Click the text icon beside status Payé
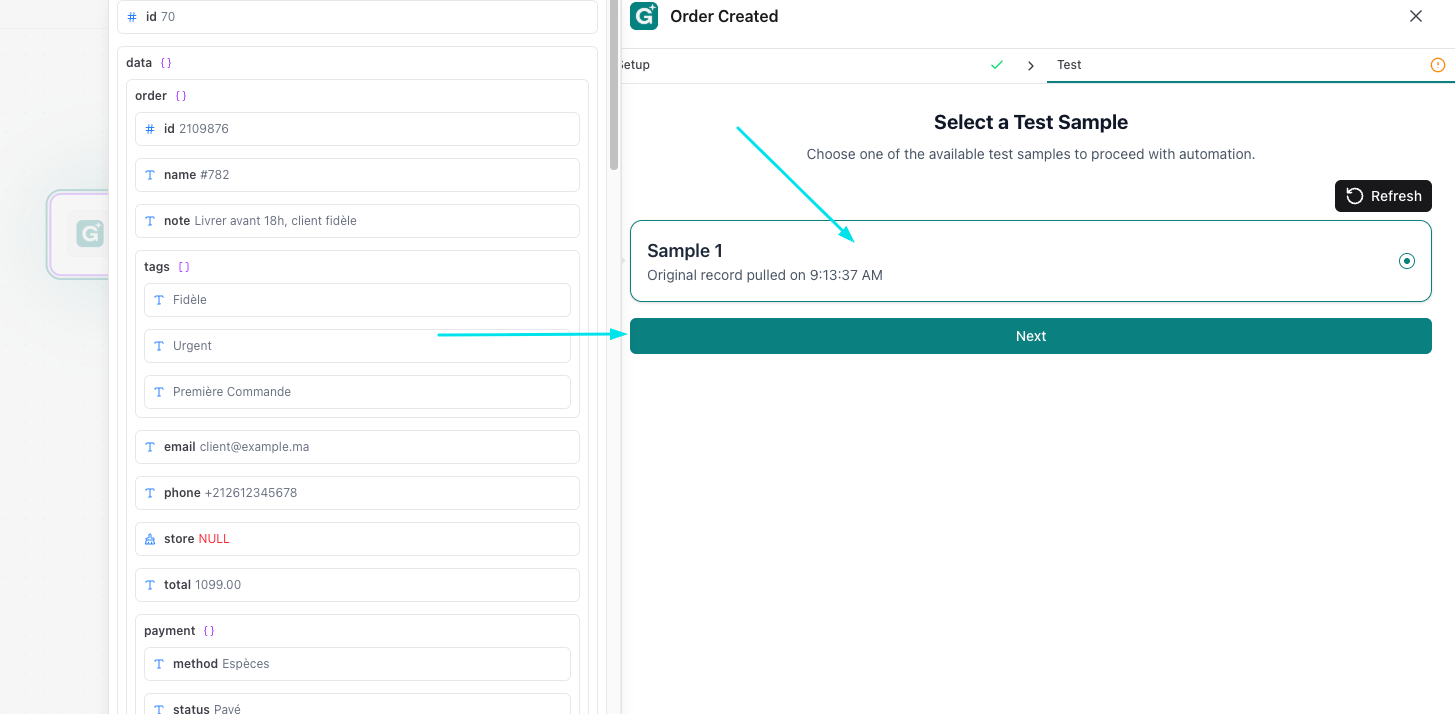This screenshot has height=714, width=1455. [x=159, y=709]
